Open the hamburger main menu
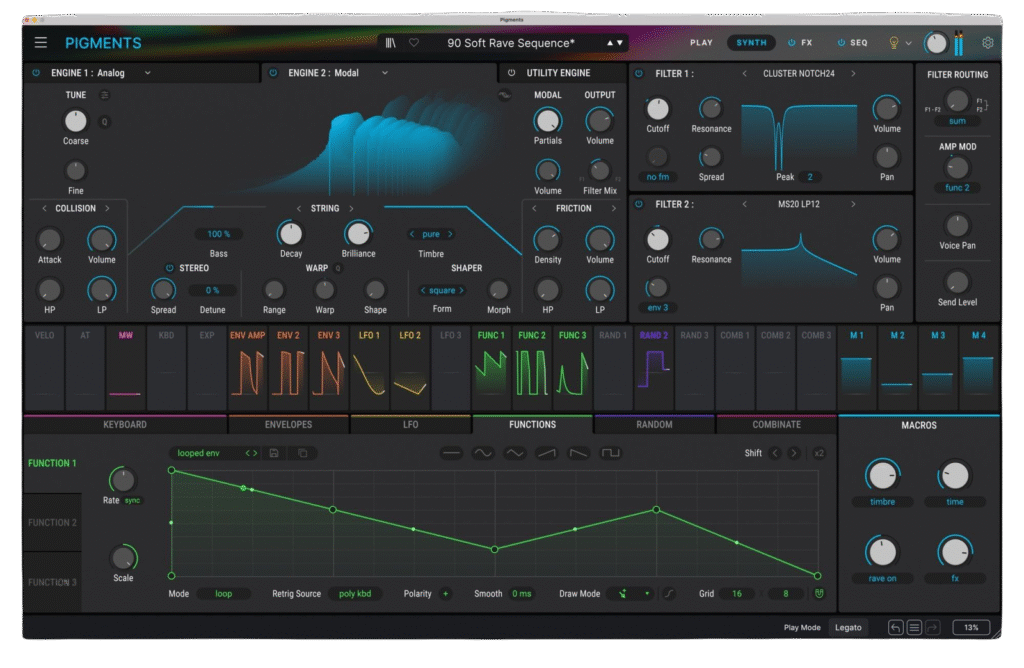 tap(40, 43)
